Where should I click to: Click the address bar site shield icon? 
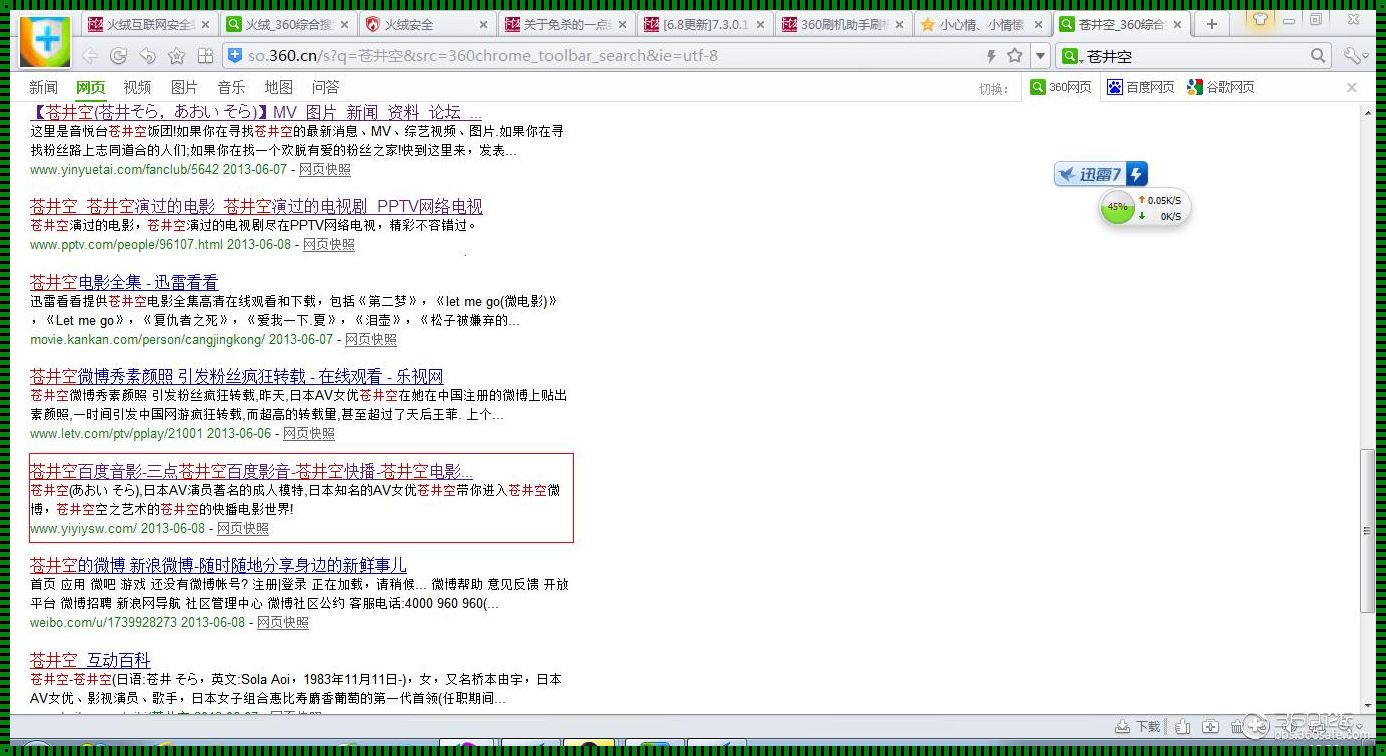(x=235, y=56)
